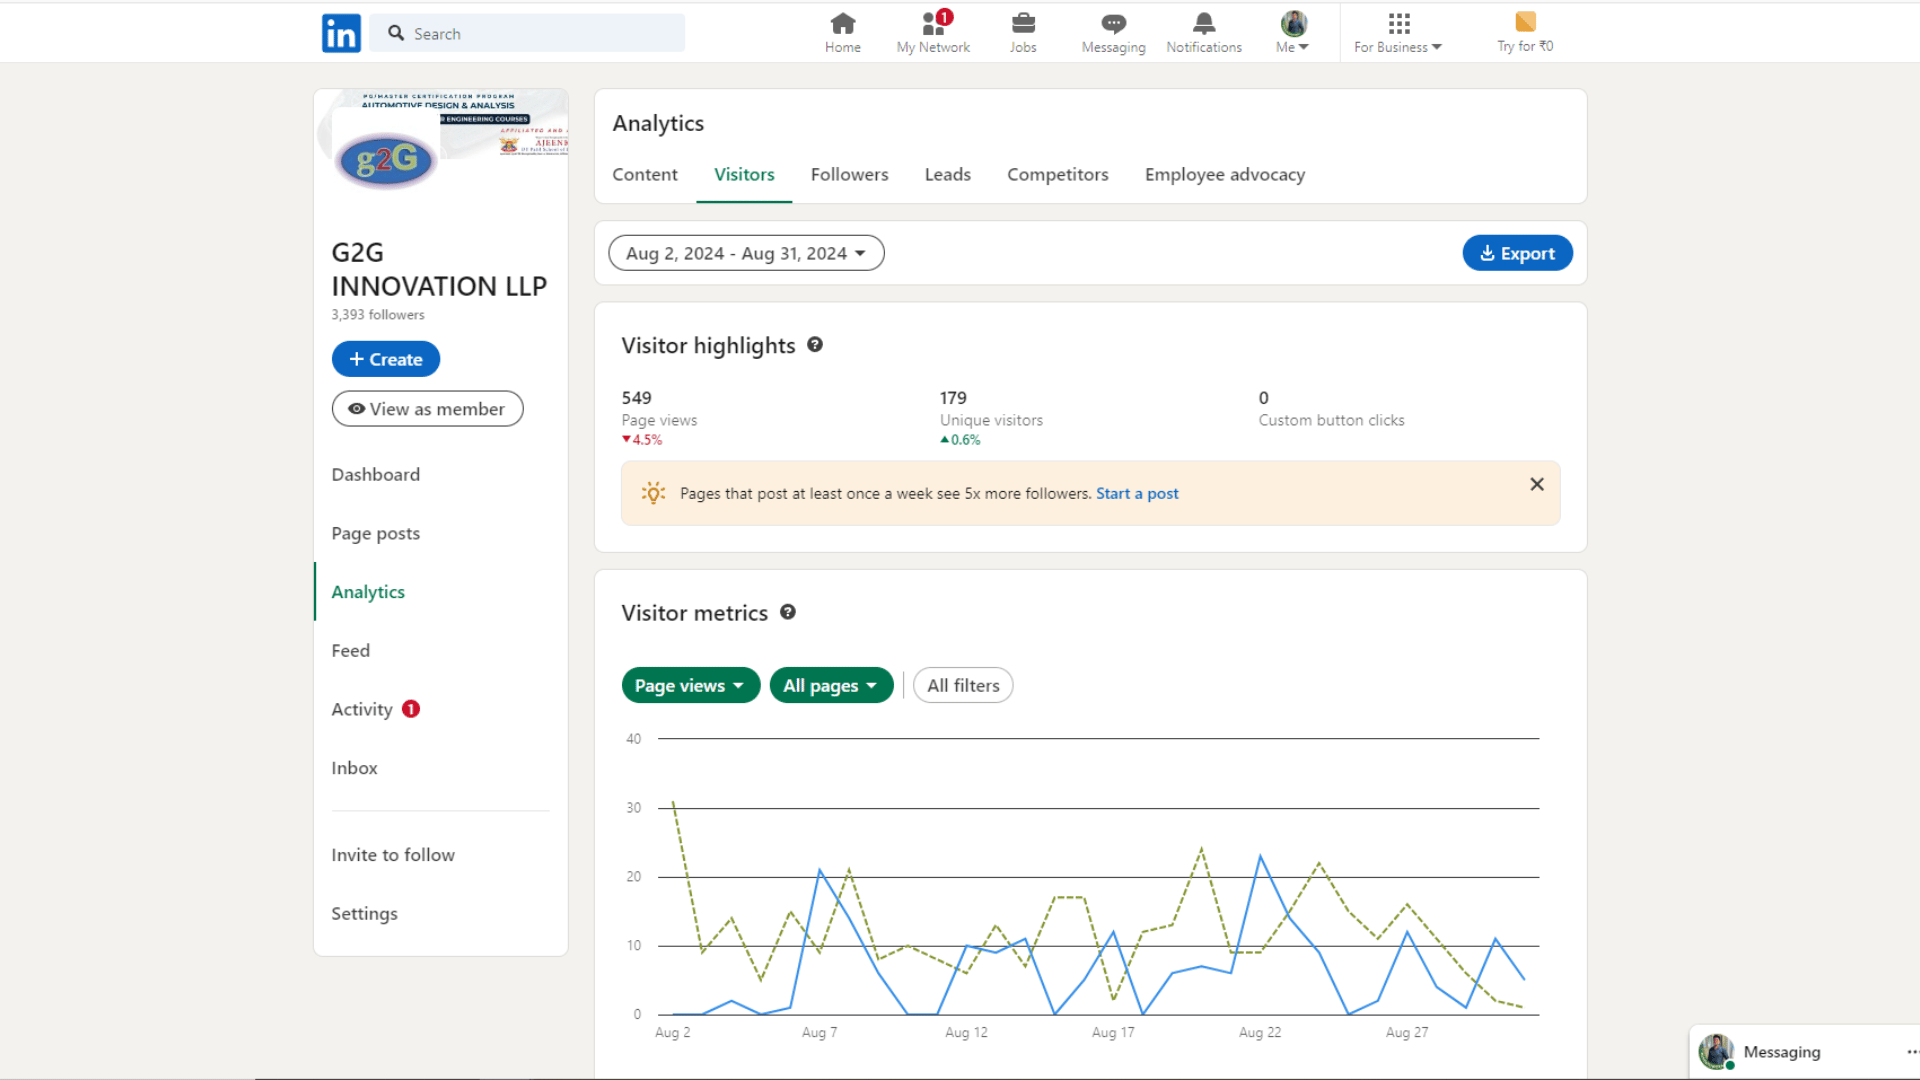Screen dimensions: 1920x1080
Task: Focus the Search input field
Action: coord(527,33)
